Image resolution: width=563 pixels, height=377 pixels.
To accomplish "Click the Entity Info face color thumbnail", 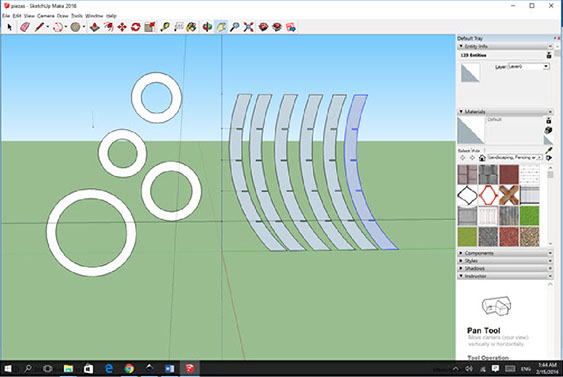I will (x=470, y=73).
